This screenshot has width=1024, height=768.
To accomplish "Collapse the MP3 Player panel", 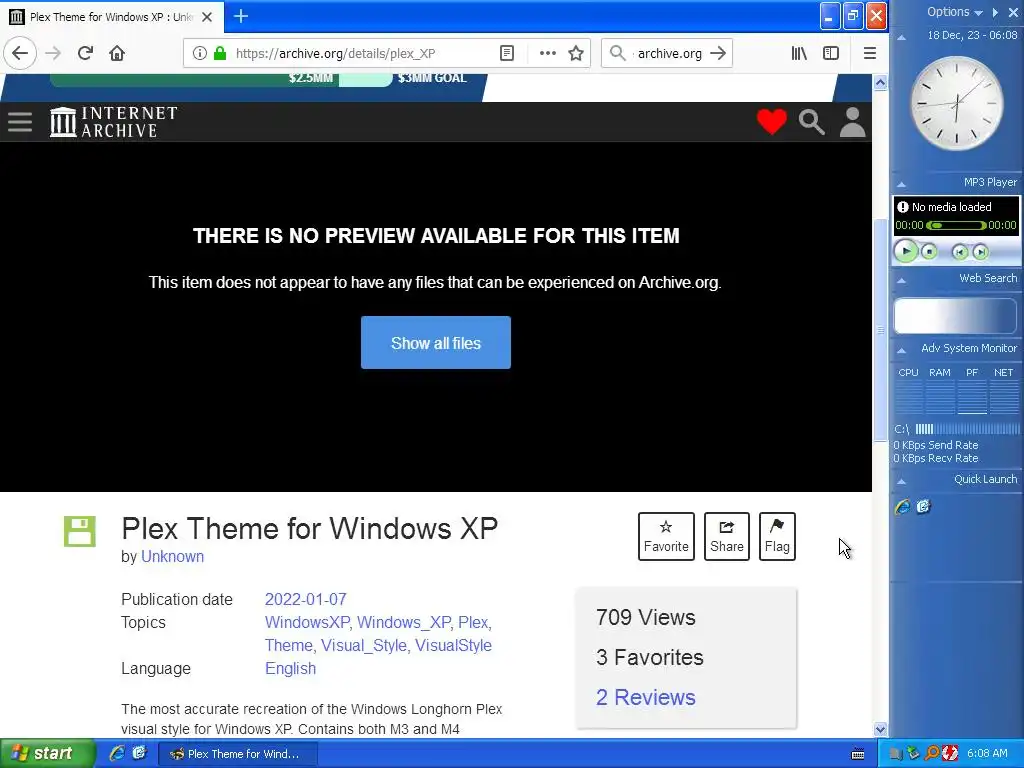I will pyautogui.click(x=901, y=184).
